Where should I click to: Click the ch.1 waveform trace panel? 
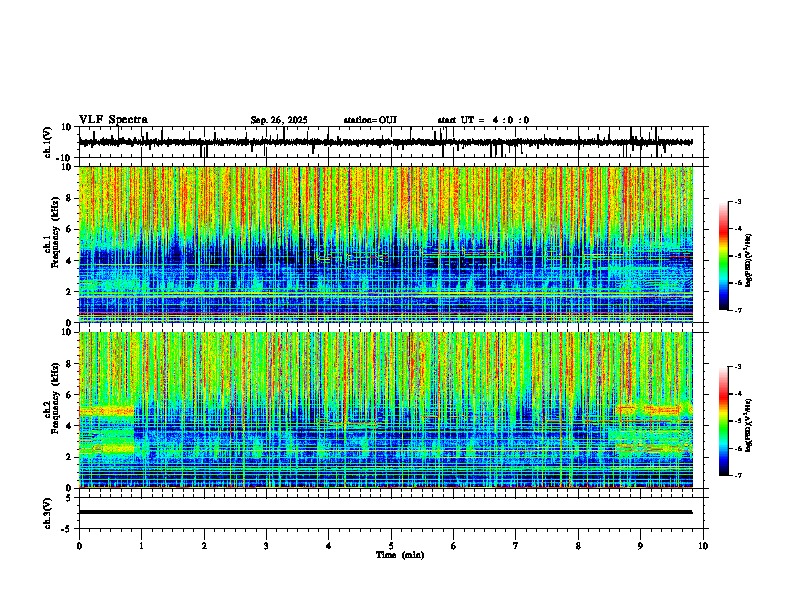(391, 142)
